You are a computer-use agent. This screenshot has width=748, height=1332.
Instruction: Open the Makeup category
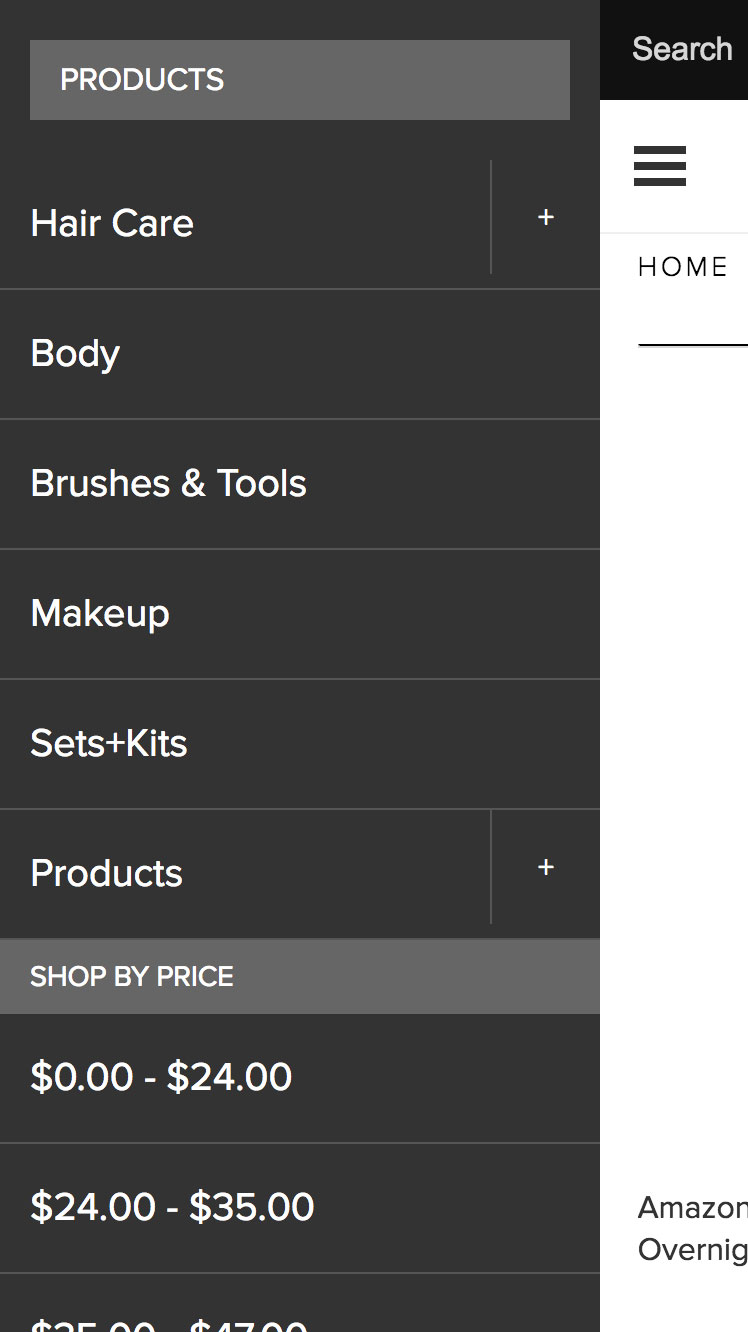click(100, 614)
